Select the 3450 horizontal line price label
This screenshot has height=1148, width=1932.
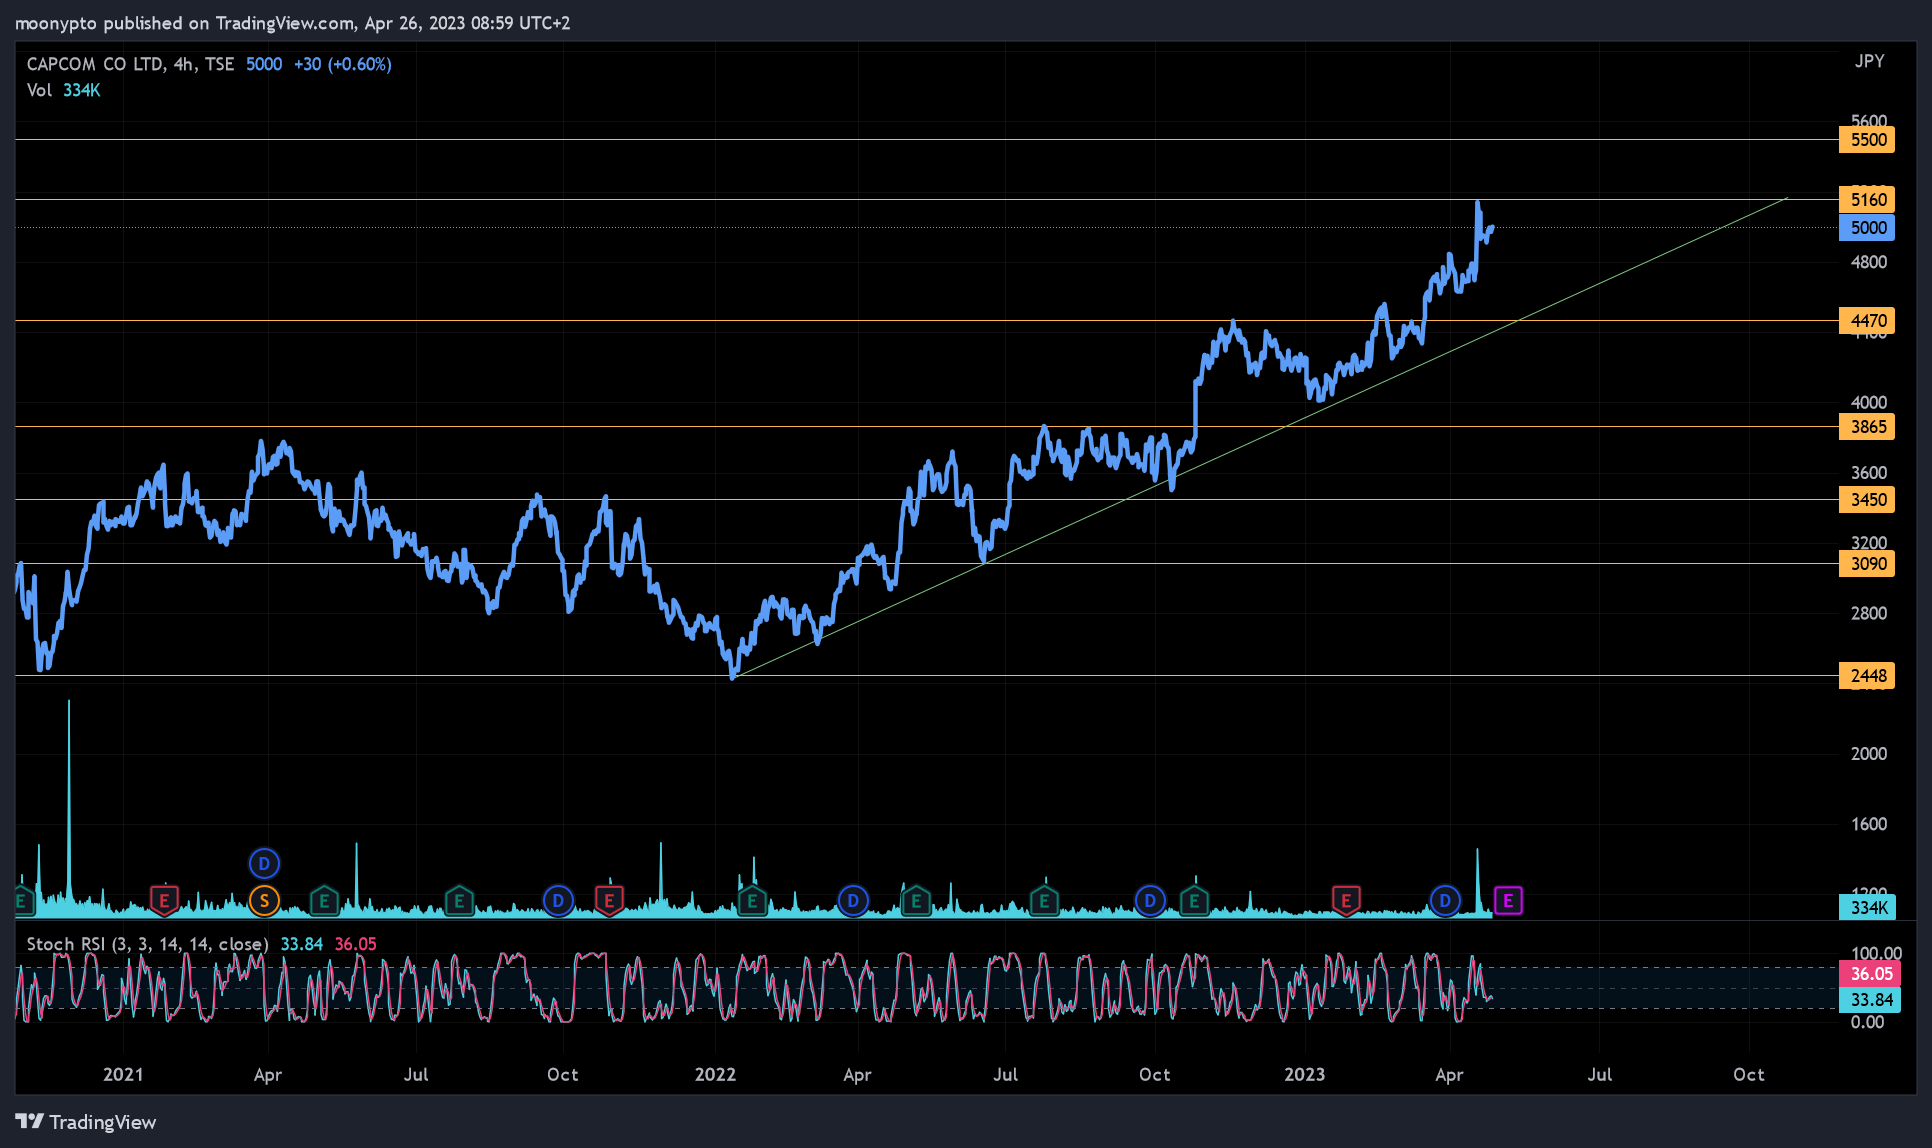(x=1867, y=500)
